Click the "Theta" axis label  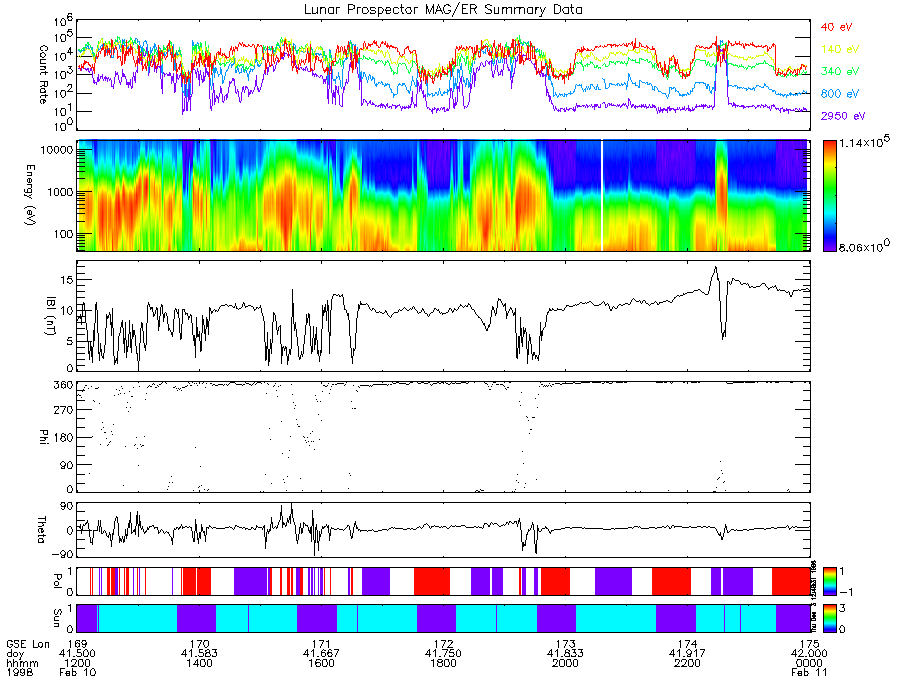tap(41, 529)
